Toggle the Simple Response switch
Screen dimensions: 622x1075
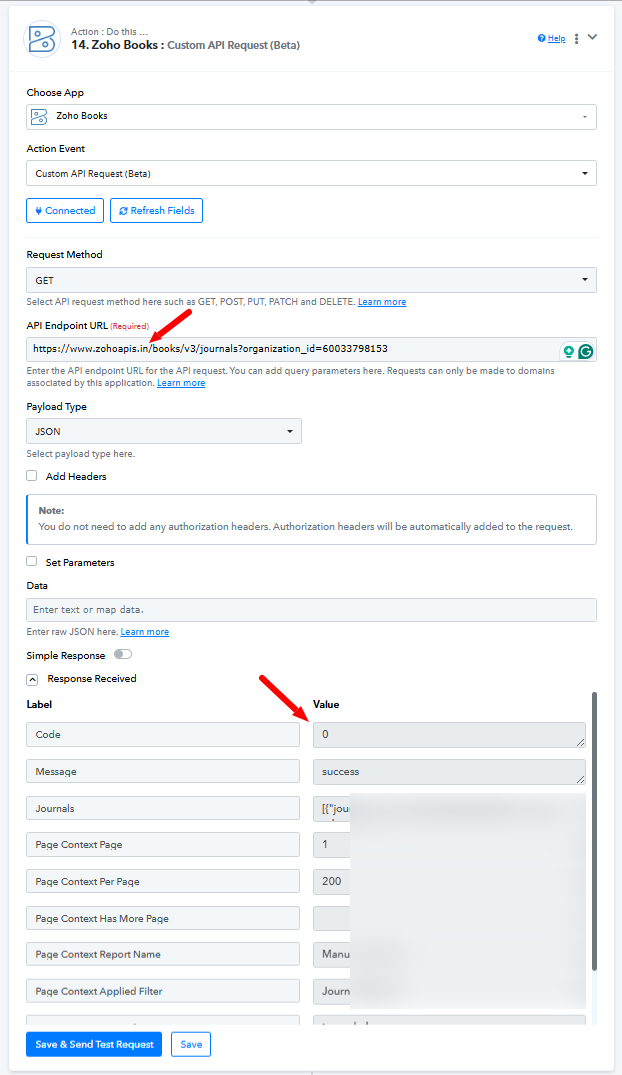123,654
